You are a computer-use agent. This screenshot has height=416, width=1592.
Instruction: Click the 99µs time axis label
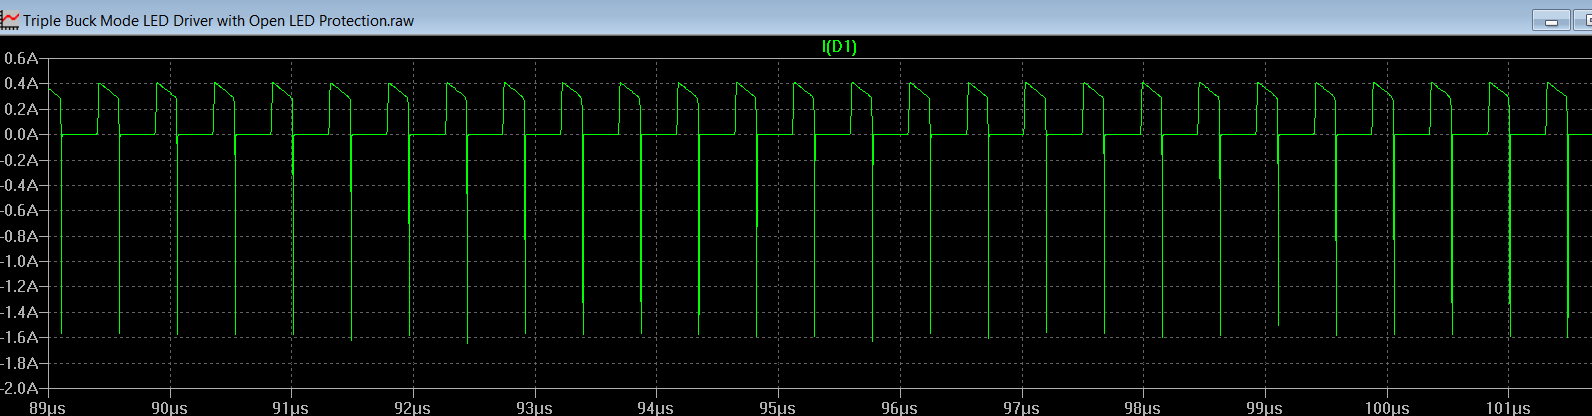[x=1265, y=408]
